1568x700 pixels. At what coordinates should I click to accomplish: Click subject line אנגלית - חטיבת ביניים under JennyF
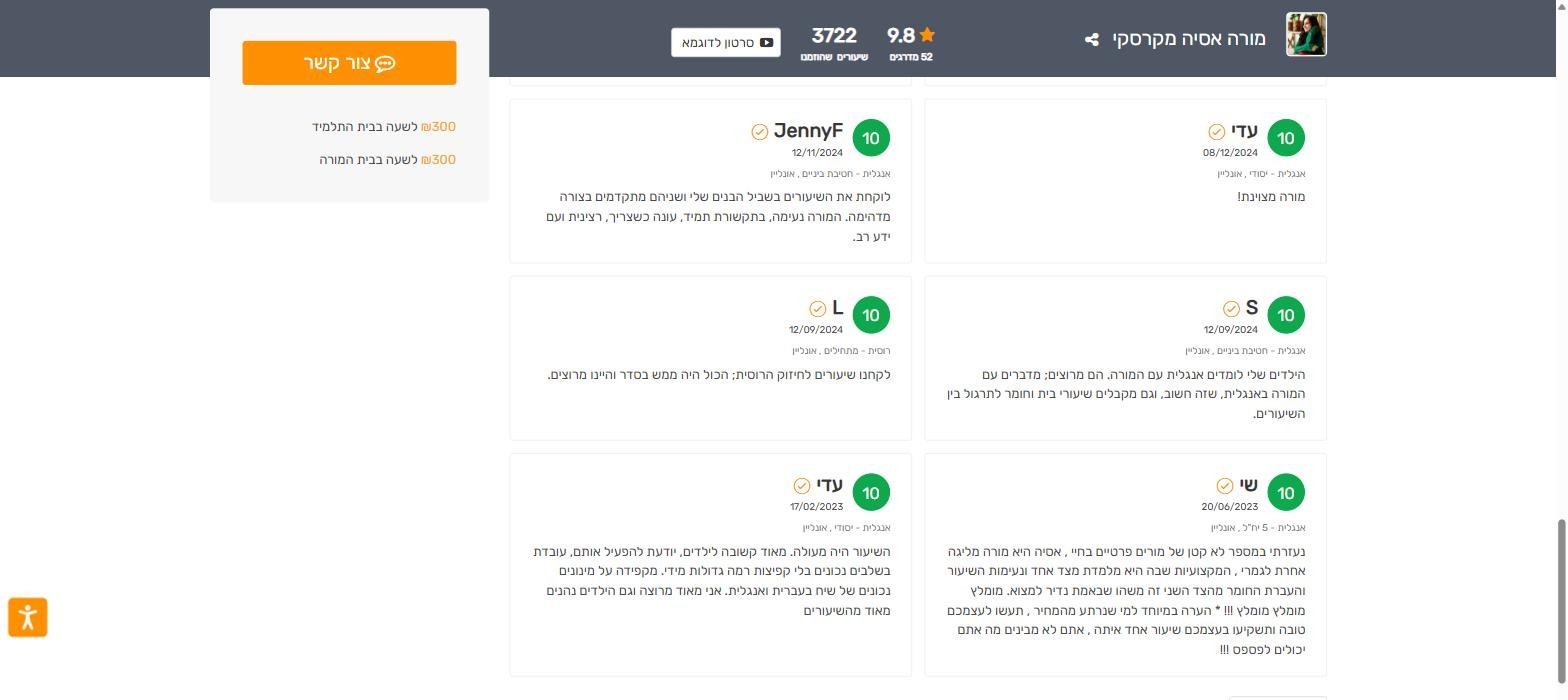pyautogui.click(x=830, y=174)
